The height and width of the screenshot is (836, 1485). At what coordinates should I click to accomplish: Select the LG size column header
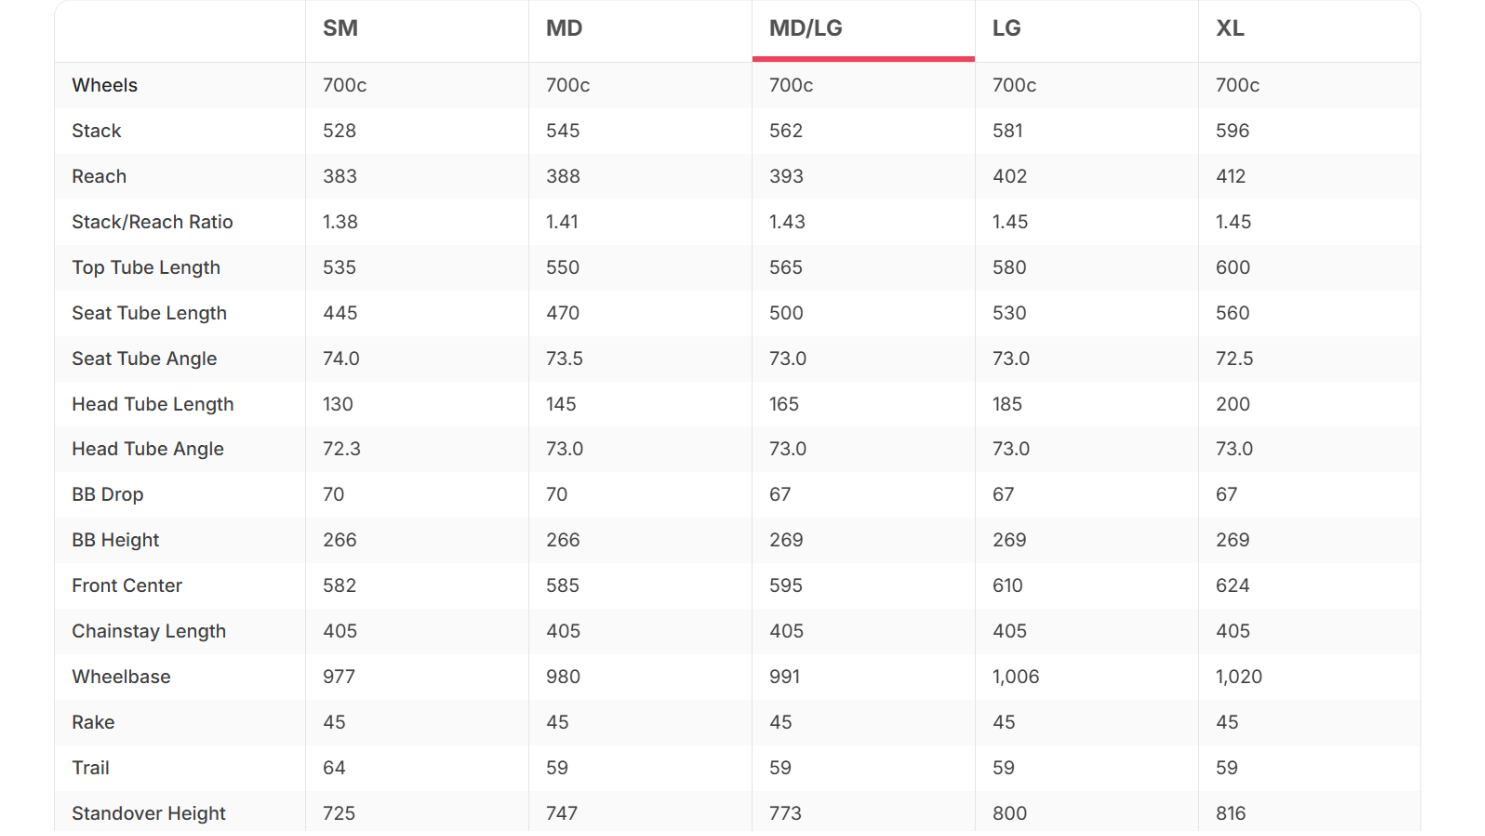tap(1006, 29)
